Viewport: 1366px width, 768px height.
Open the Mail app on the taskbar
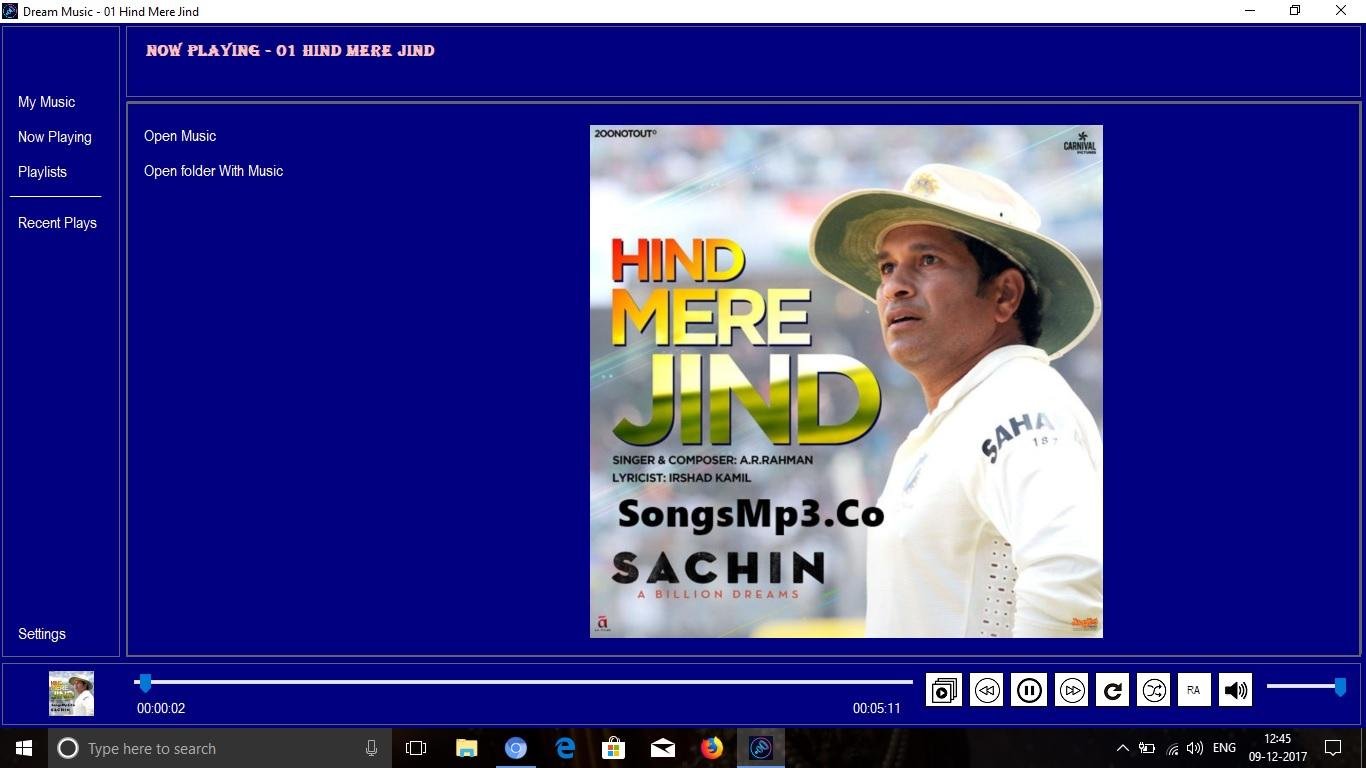coord(663,748)
